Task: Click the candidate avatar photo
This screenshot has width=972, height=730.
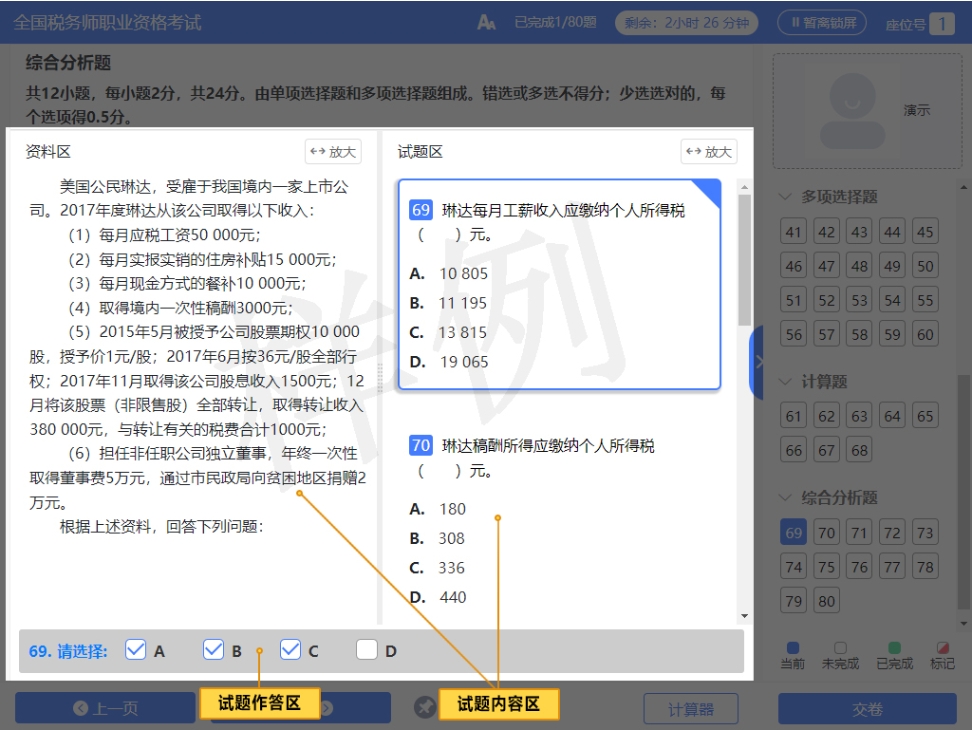Action: pyautogui.click(x=850, y=110)
